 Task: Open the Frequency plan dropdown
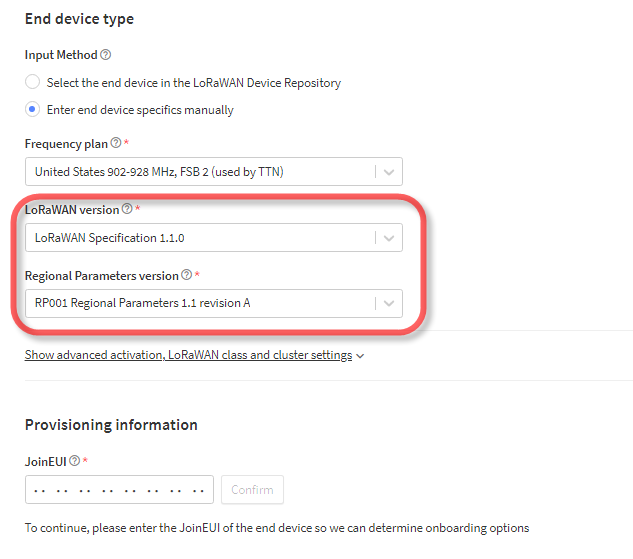[x=214, y=172]
